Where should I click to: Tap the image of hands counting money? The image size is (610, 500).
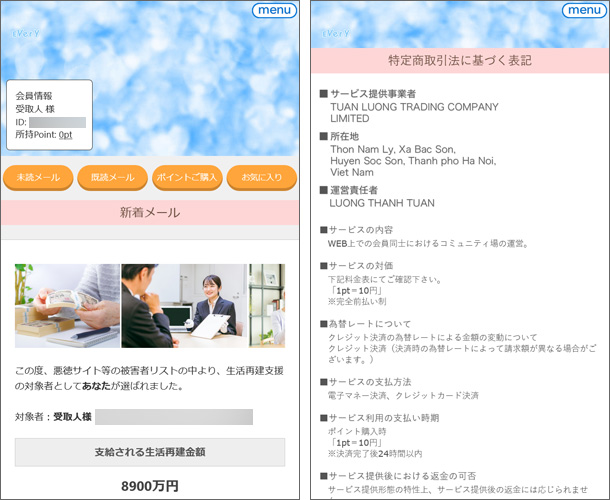pos(67,305)
